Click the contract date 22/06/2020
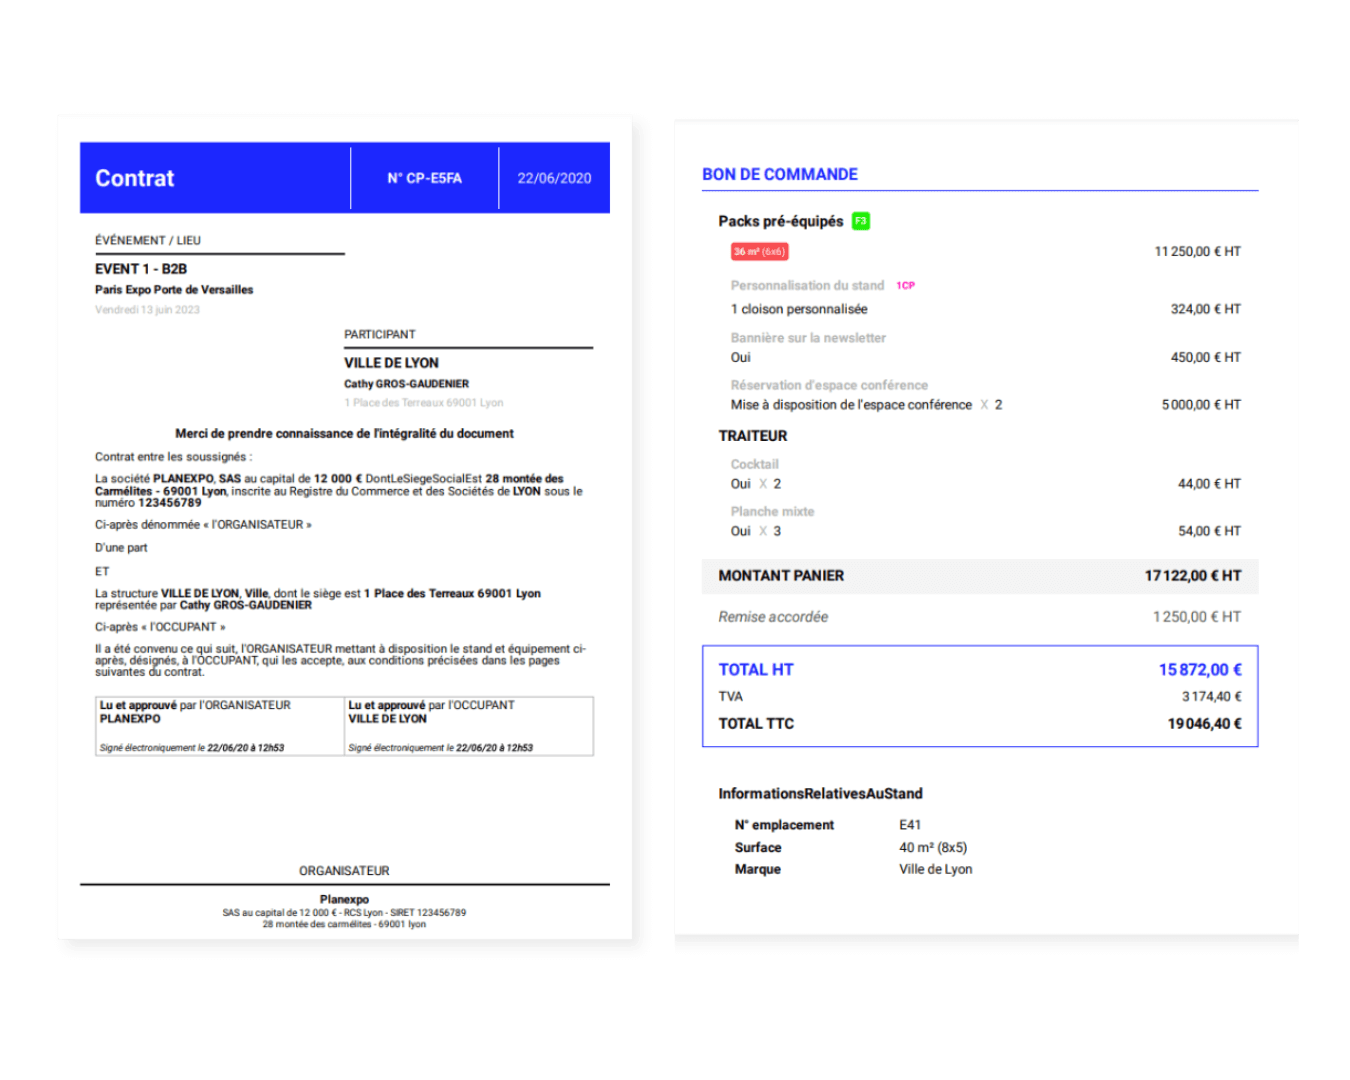Image resolution: width=1350 pixels, height=1080 pixels. coord(554,178)
